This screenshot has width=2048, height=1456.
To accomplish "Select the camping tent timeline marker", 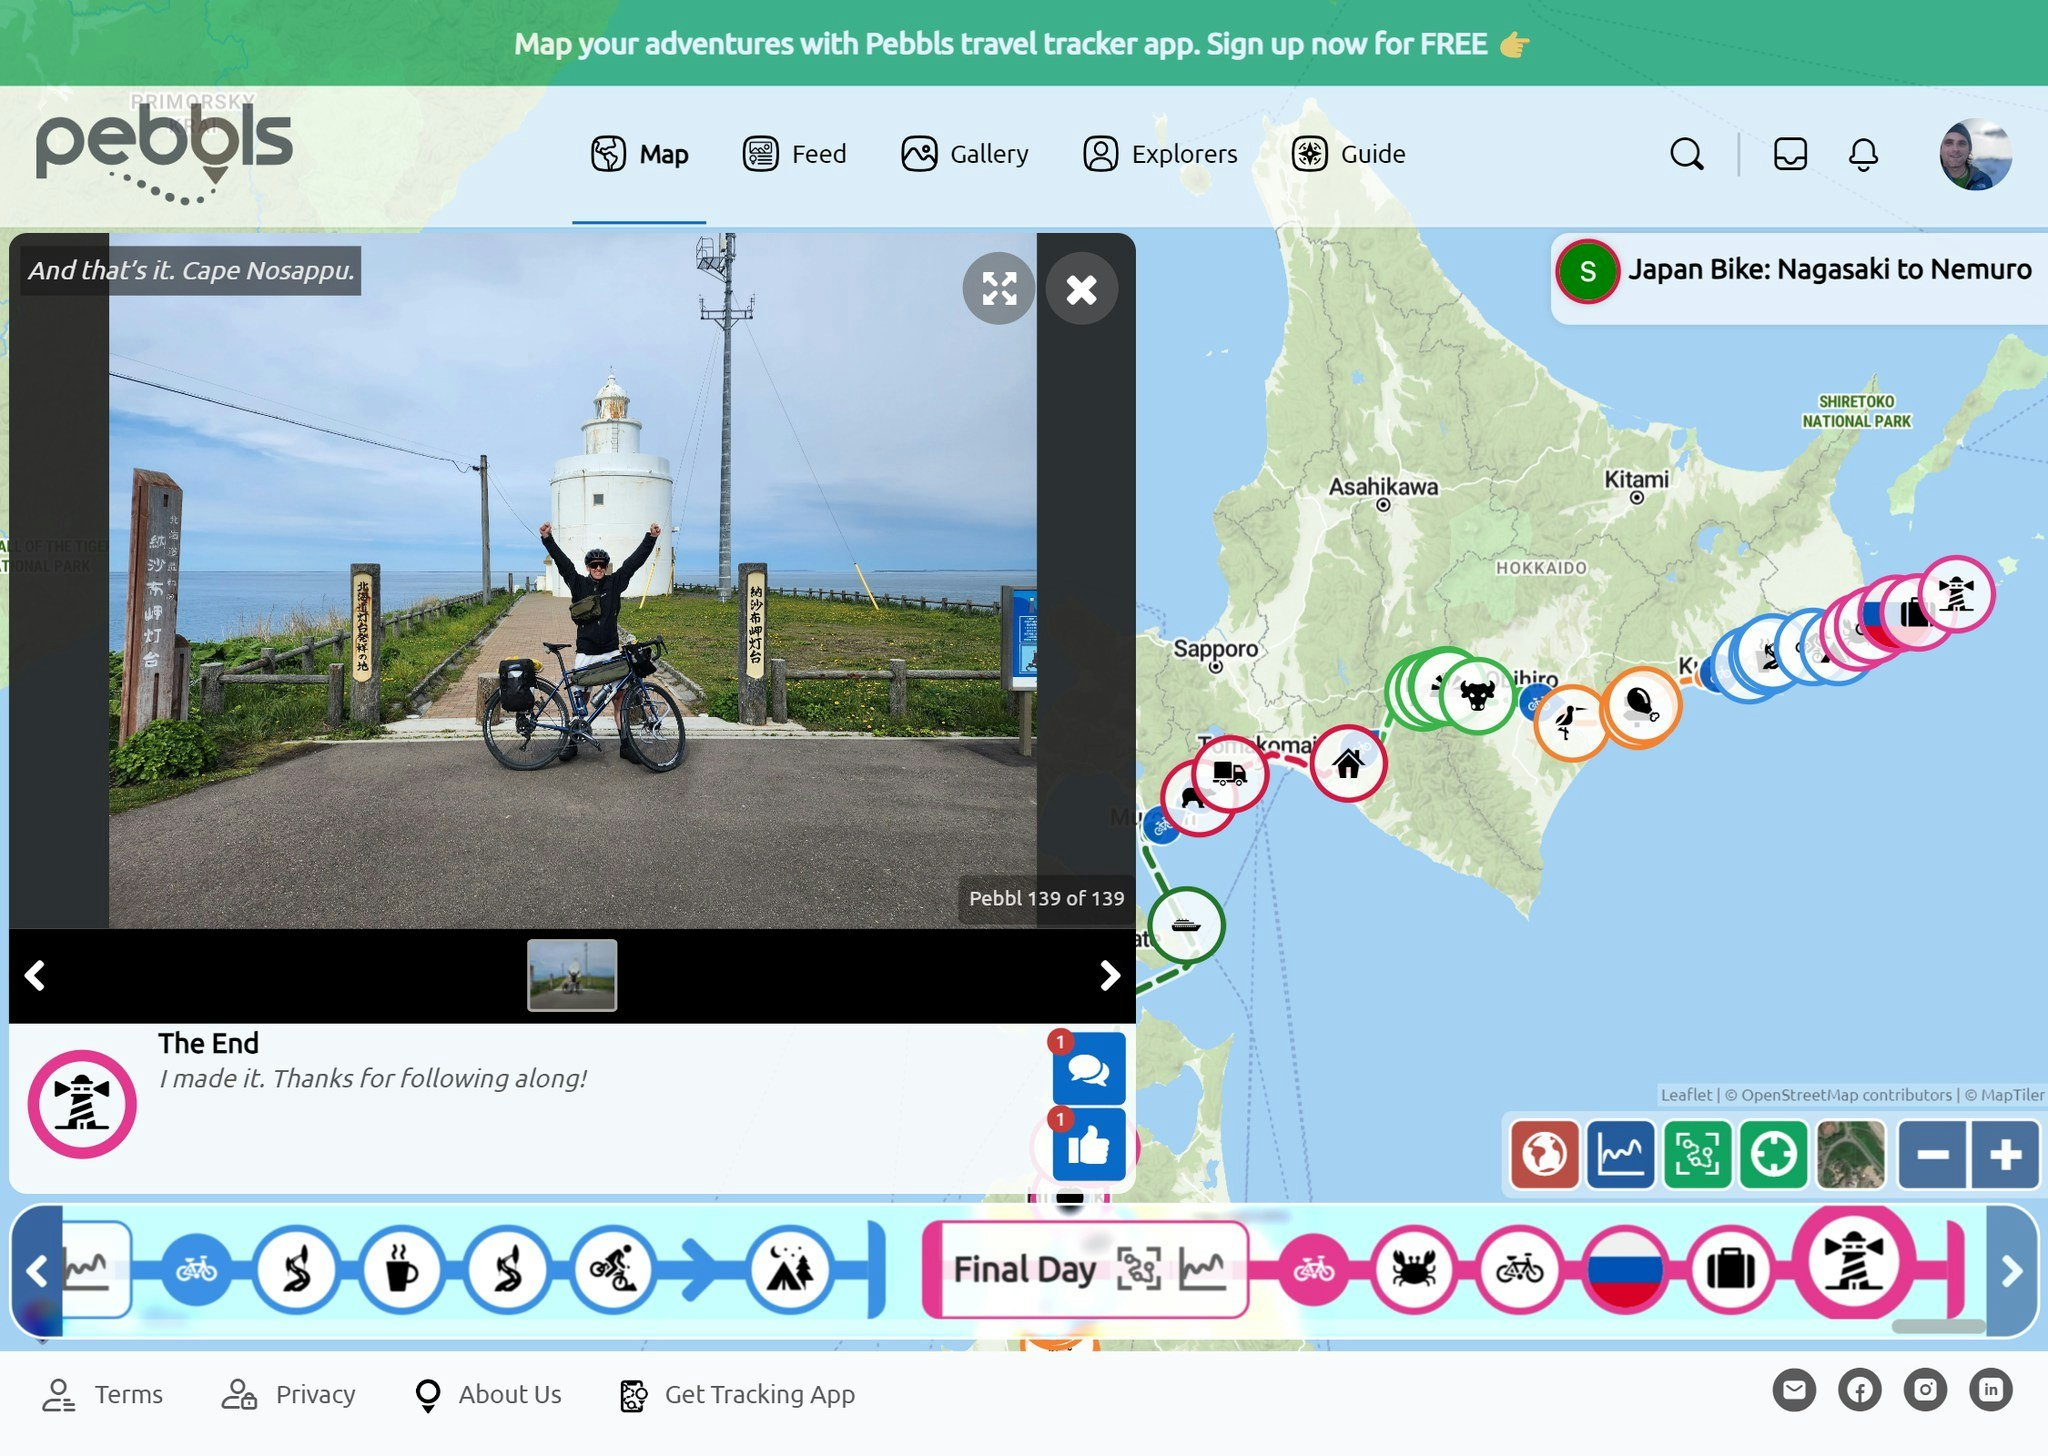I will 790,1270.
